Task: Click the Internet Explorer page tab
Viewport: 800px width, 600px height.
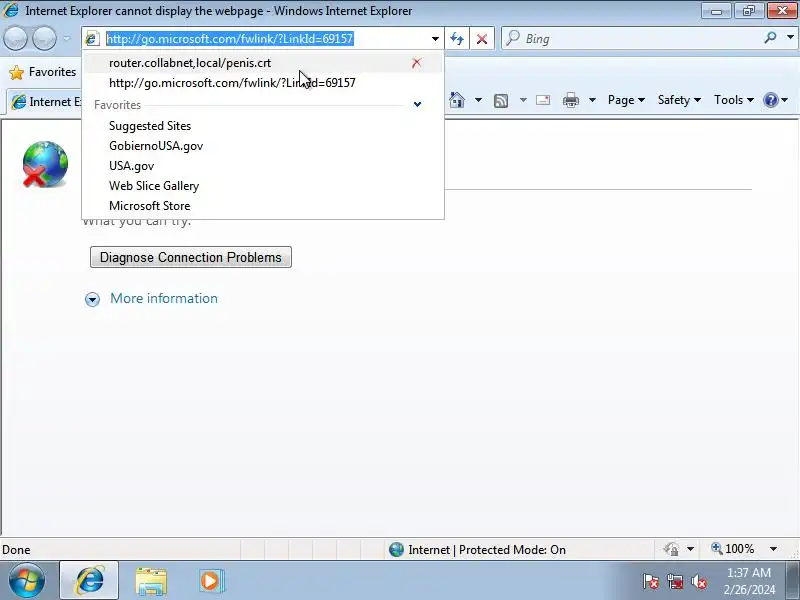Action: click(x=45, y=102)
